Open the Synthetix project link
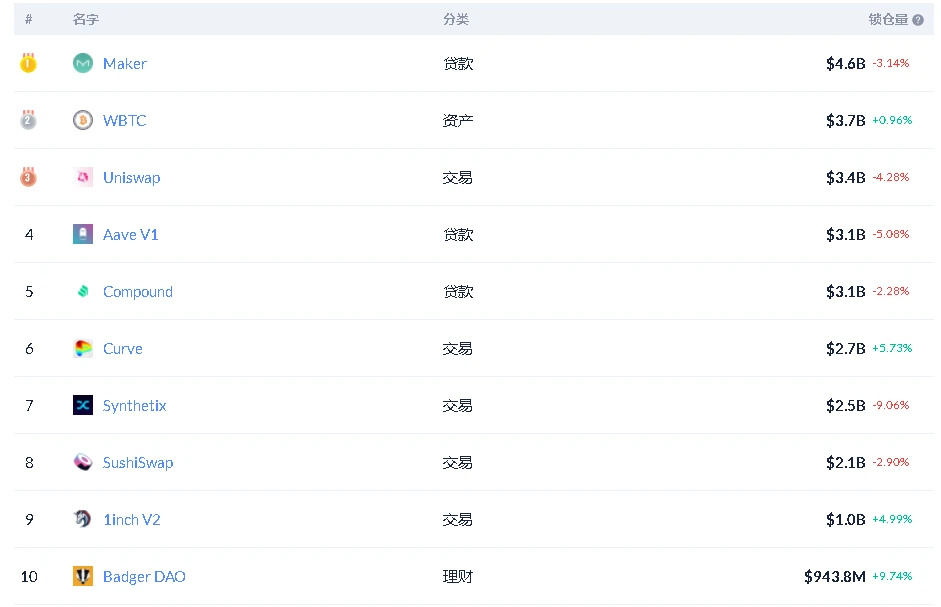The width and height of the screenshot is (941, 607). coord(134,405)
